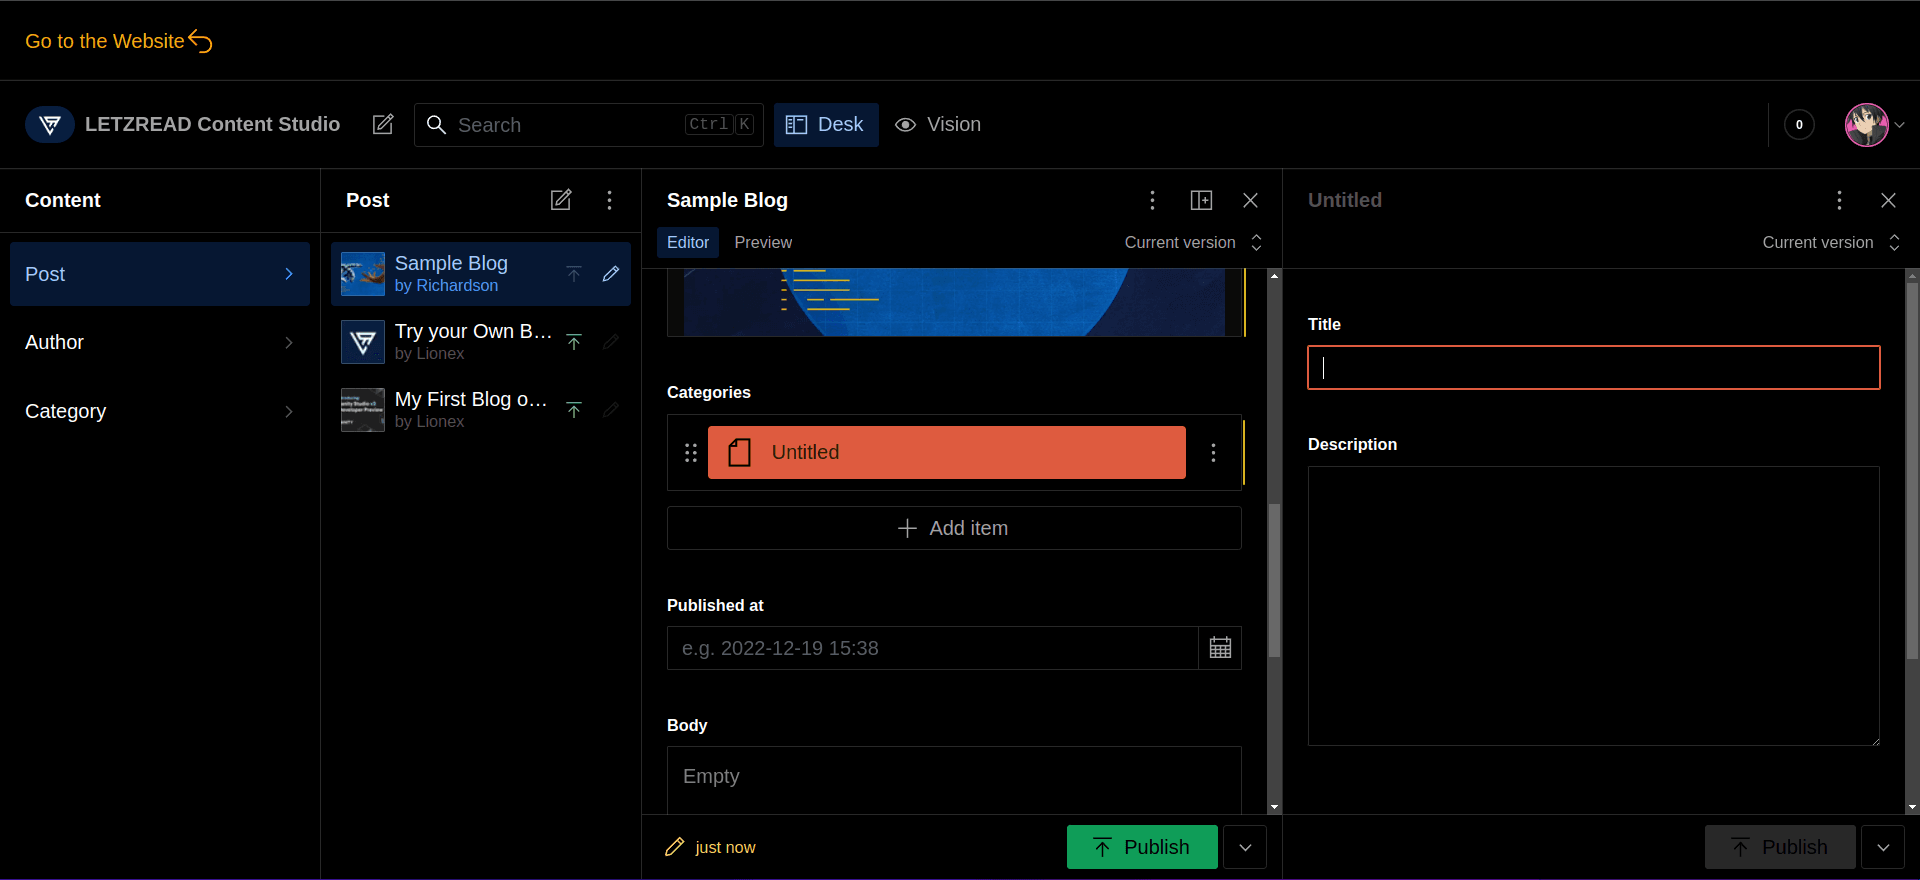
Task: Add item to Categories
Action: click(x=954, y=528)
